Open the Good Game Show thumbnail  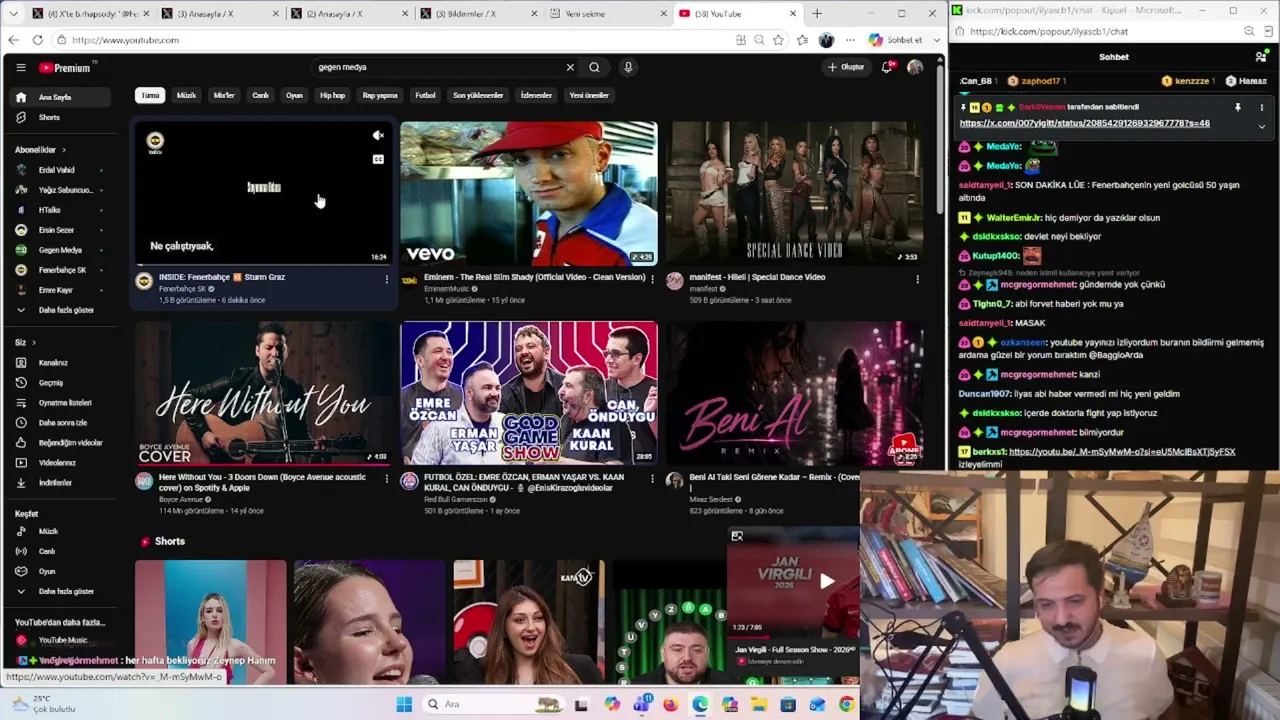(529, 393)
